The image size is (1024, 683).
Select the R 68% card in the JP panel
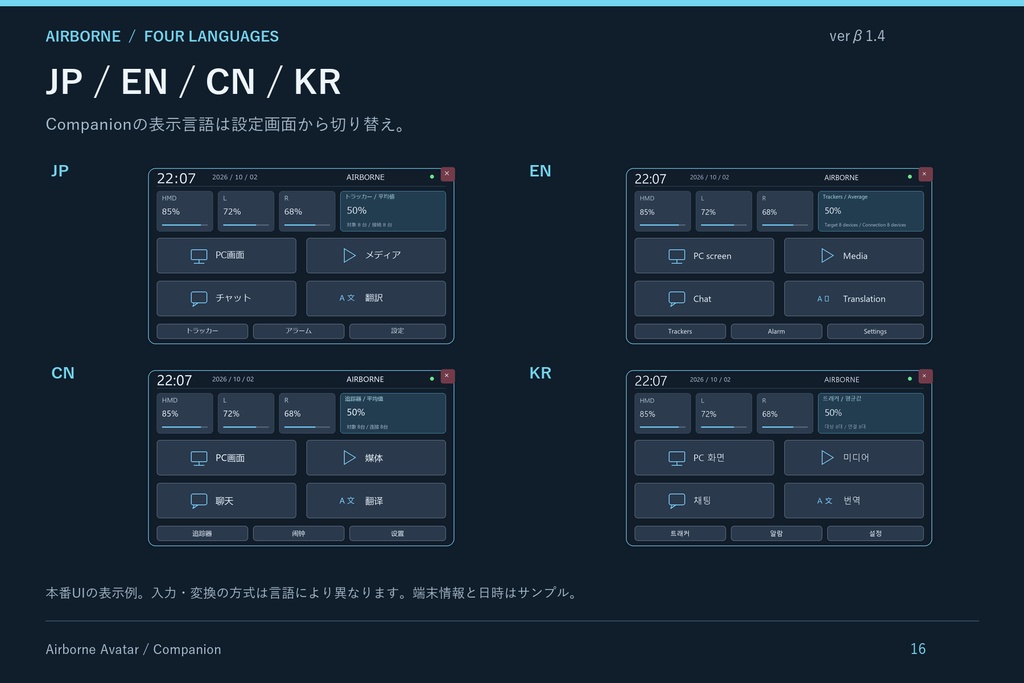307,211
